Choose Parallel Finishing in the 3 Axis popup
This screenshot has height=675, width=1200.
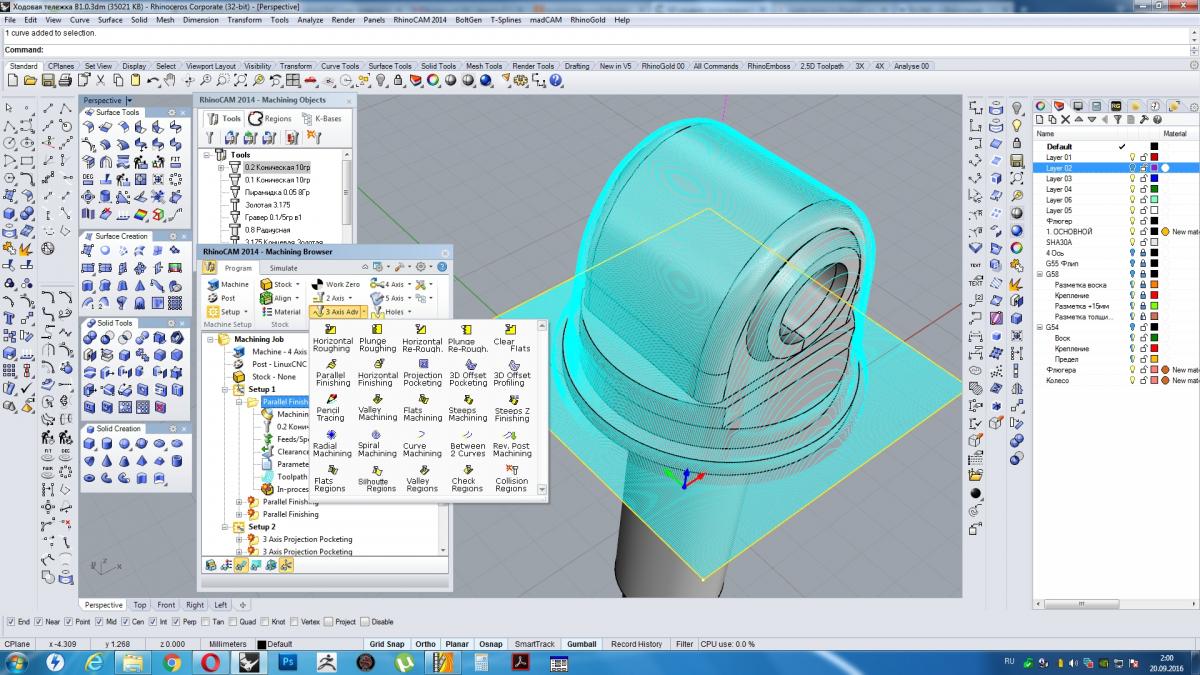pyautogui.click(x=332, y=374)
